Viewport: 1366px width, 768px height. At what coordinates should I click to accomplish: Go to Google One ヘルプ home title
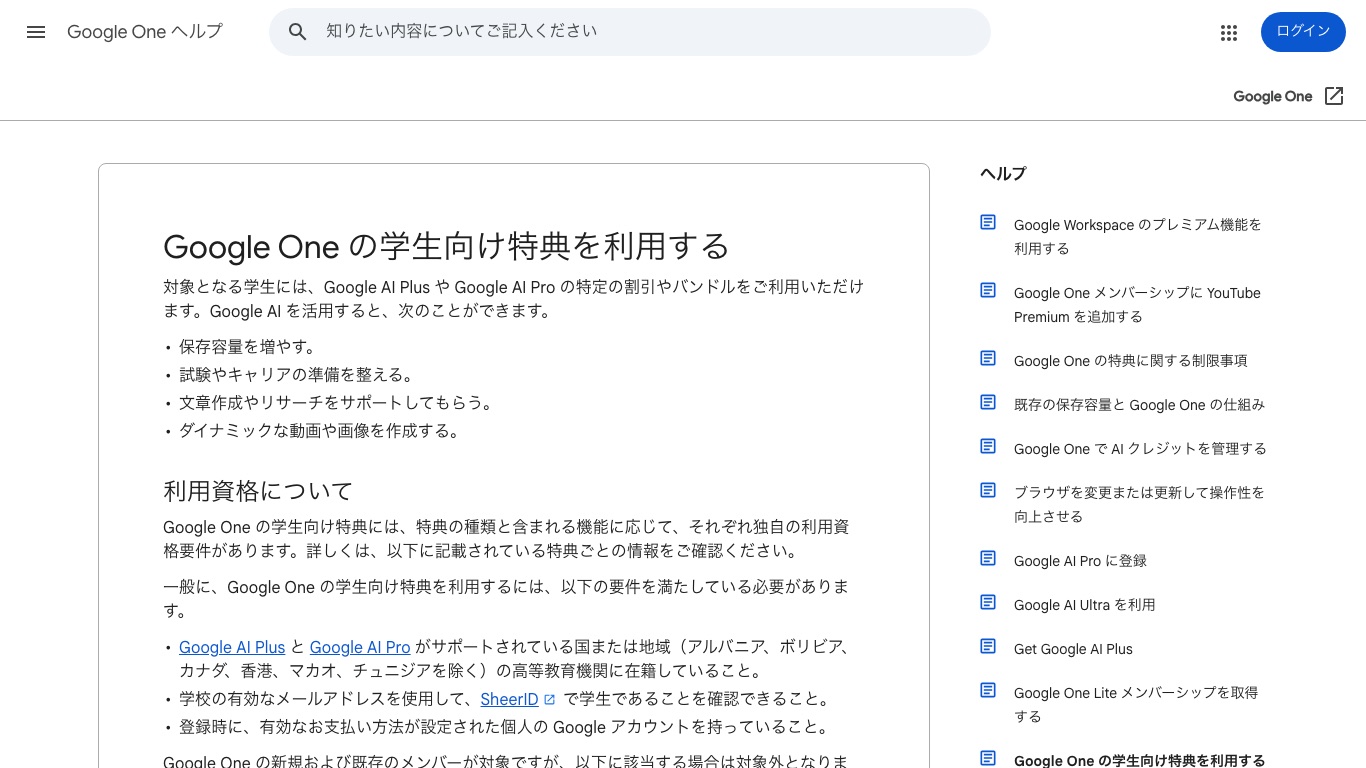coord(145,32)
